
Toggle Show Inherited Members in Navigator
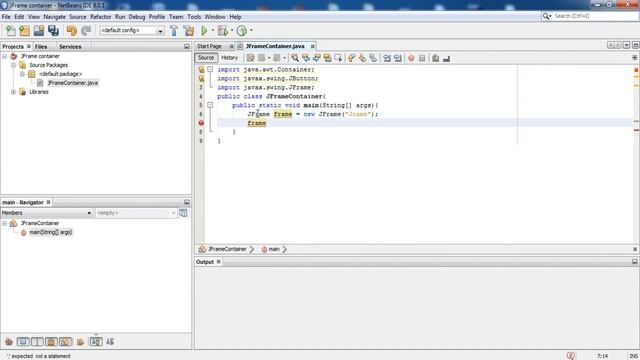[x=9, y=342]
